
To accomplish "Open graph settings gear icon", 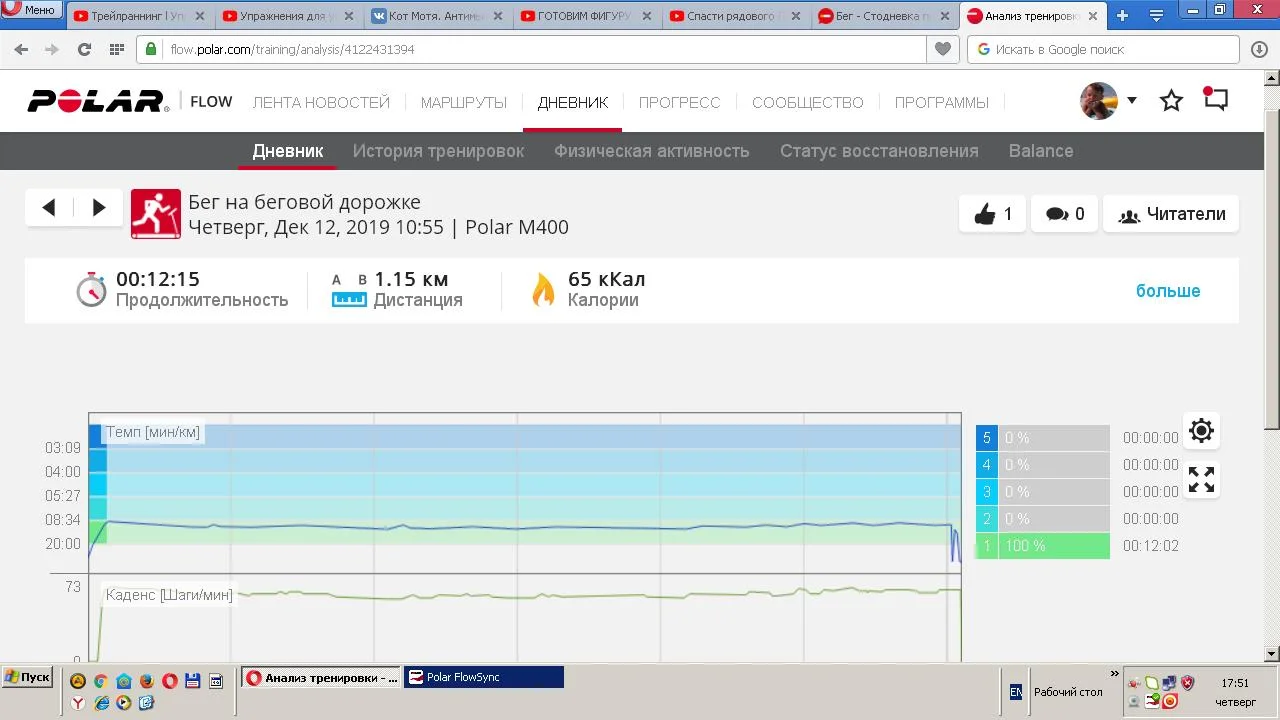I will (x=1201, y=431).
